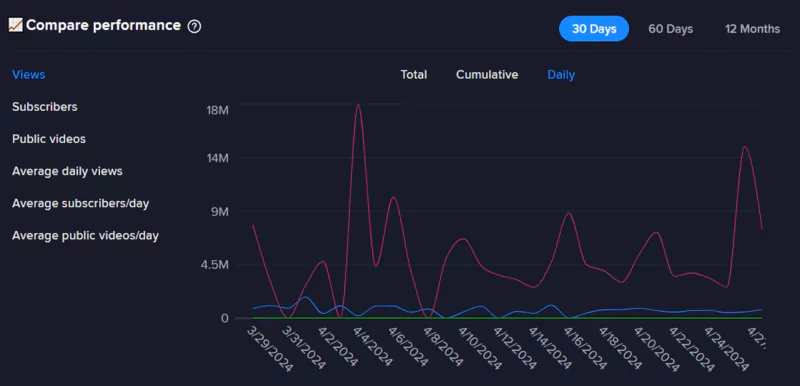The height and width of the screenshot is (386, 800).
Task: Click the chart emoji beside Compare performance
Action: pos(15,25)
